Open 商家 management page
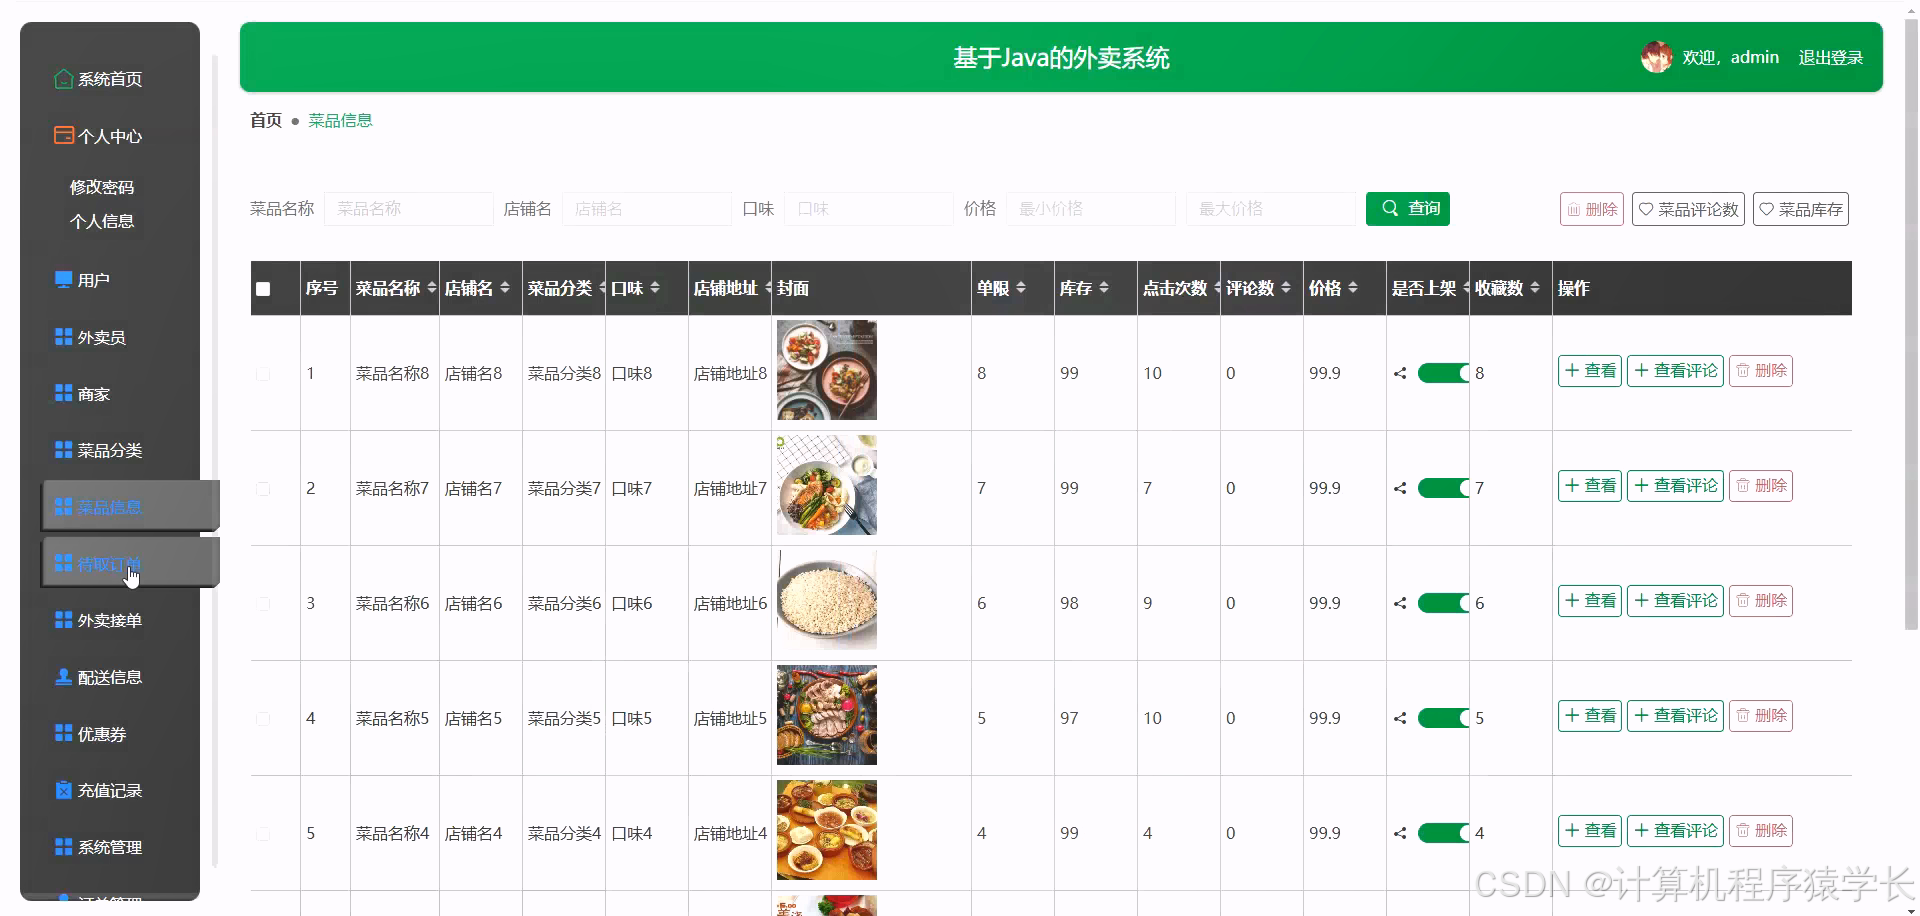Screen dimensions: 1920x916 (93, 393)
